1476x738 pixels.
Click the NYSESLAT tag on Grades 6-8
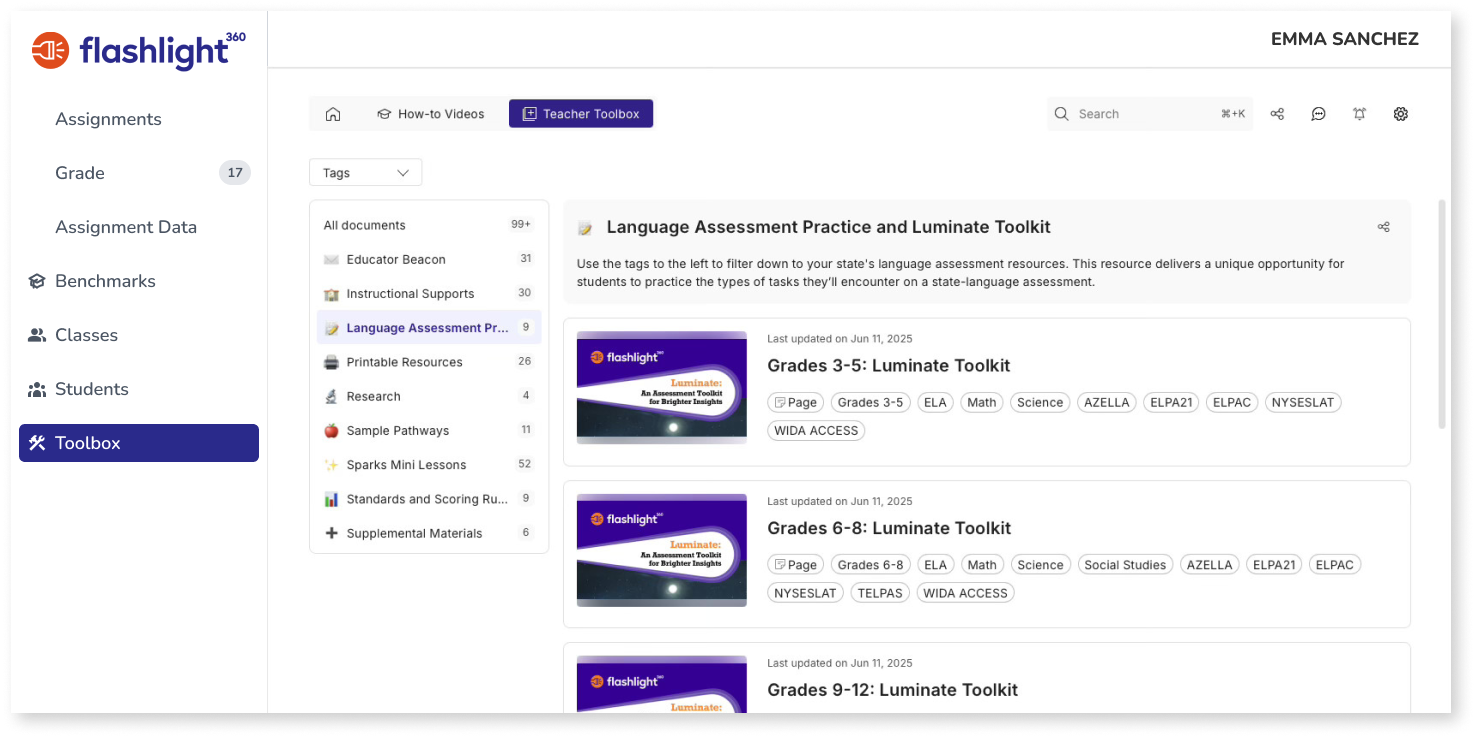point(805,593)
